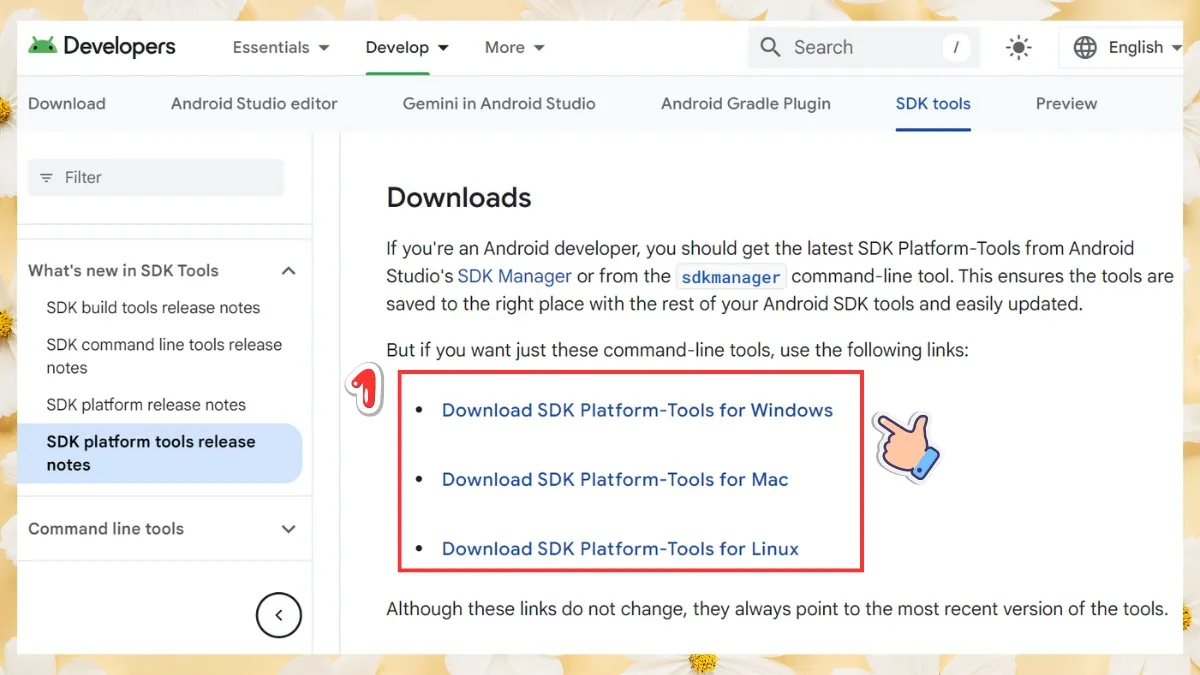
Task: Open the filter icon in the sidebar
Action: click(48, 177)
